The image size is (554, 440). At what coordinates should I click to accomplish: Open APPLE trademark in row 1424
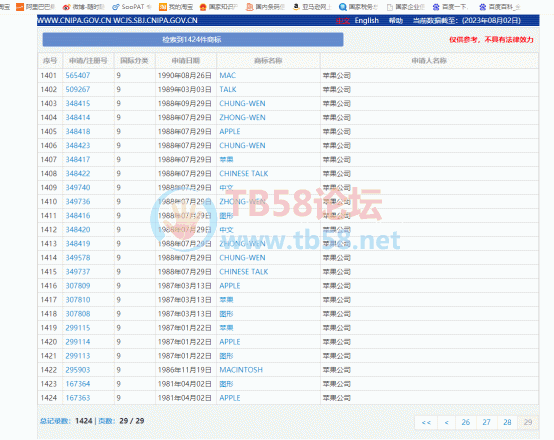[230, 398]
